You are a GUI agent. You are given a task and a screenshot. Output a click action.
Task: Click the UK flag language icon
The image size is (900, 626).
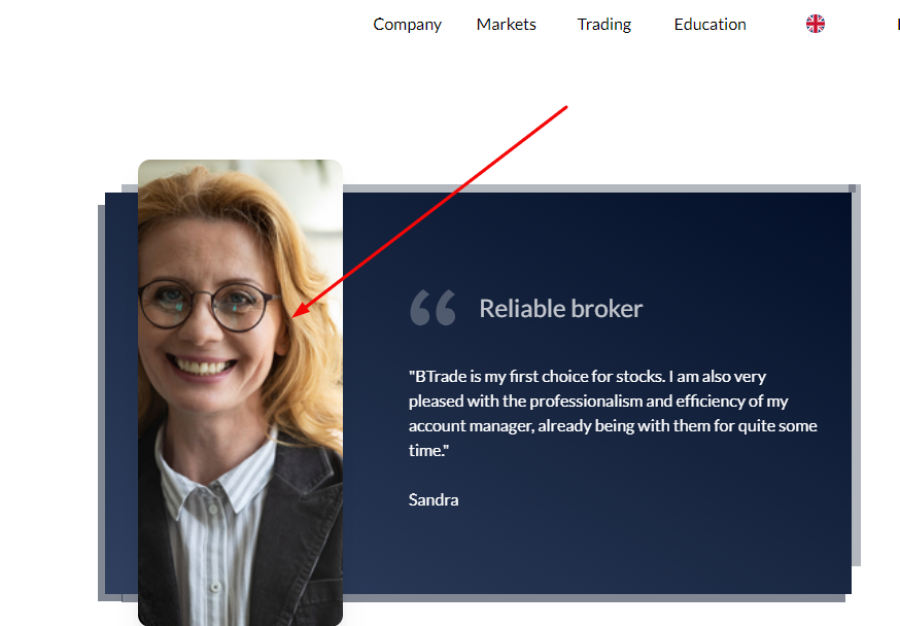click(815, 24)
